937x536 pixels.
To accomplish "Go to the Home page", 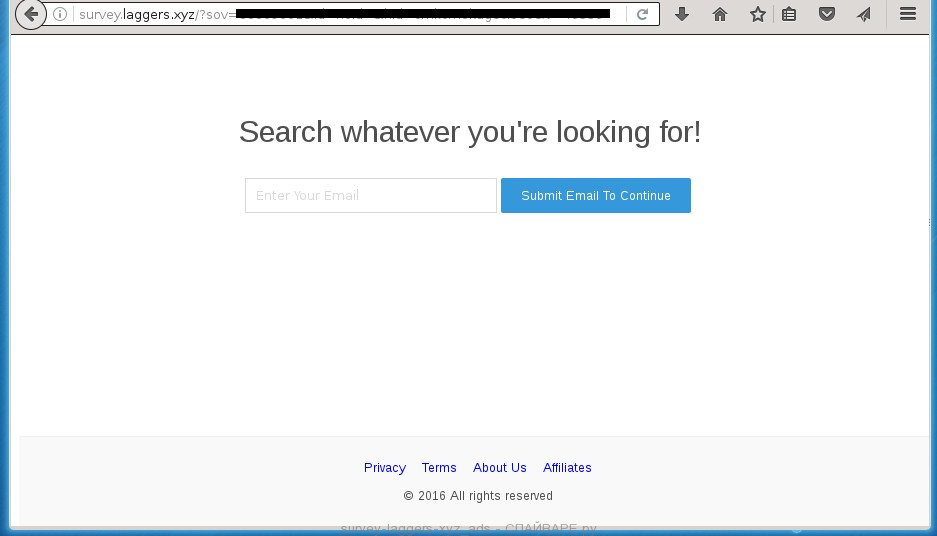I will point(720,15).
